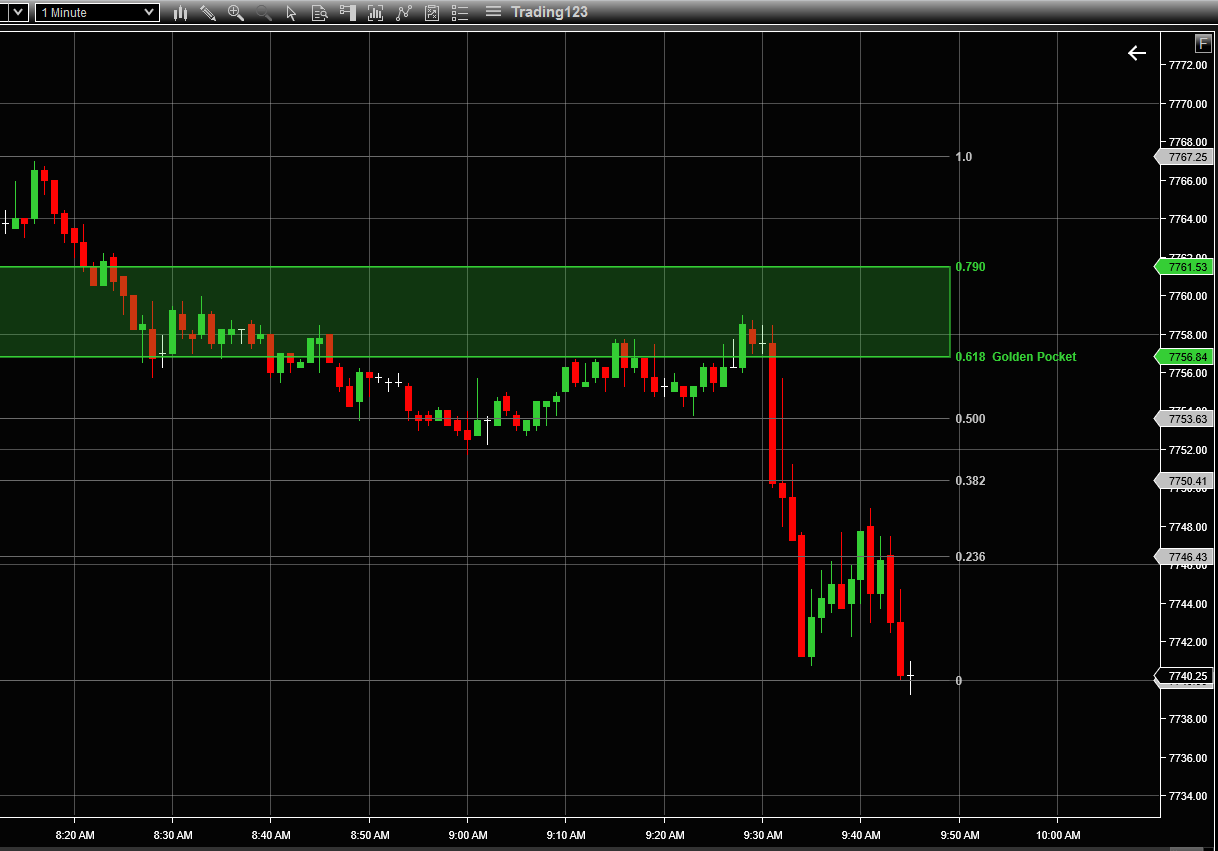
Task: Click the 7738.00 price axis label
Action: pyautogui.click(x=1188, y=719)
